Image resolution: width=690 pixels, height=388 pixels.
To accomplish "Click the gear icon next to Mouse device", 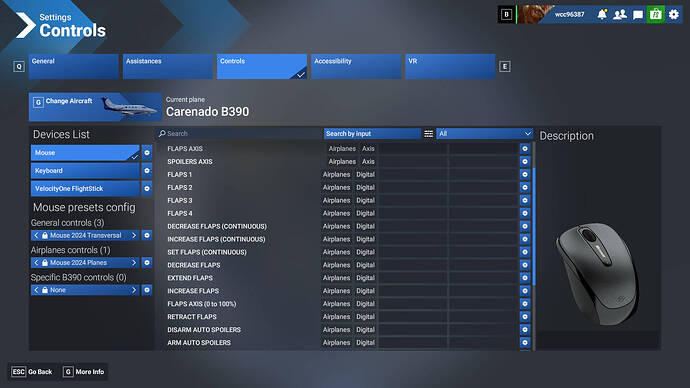I will (x=147, y=153).
